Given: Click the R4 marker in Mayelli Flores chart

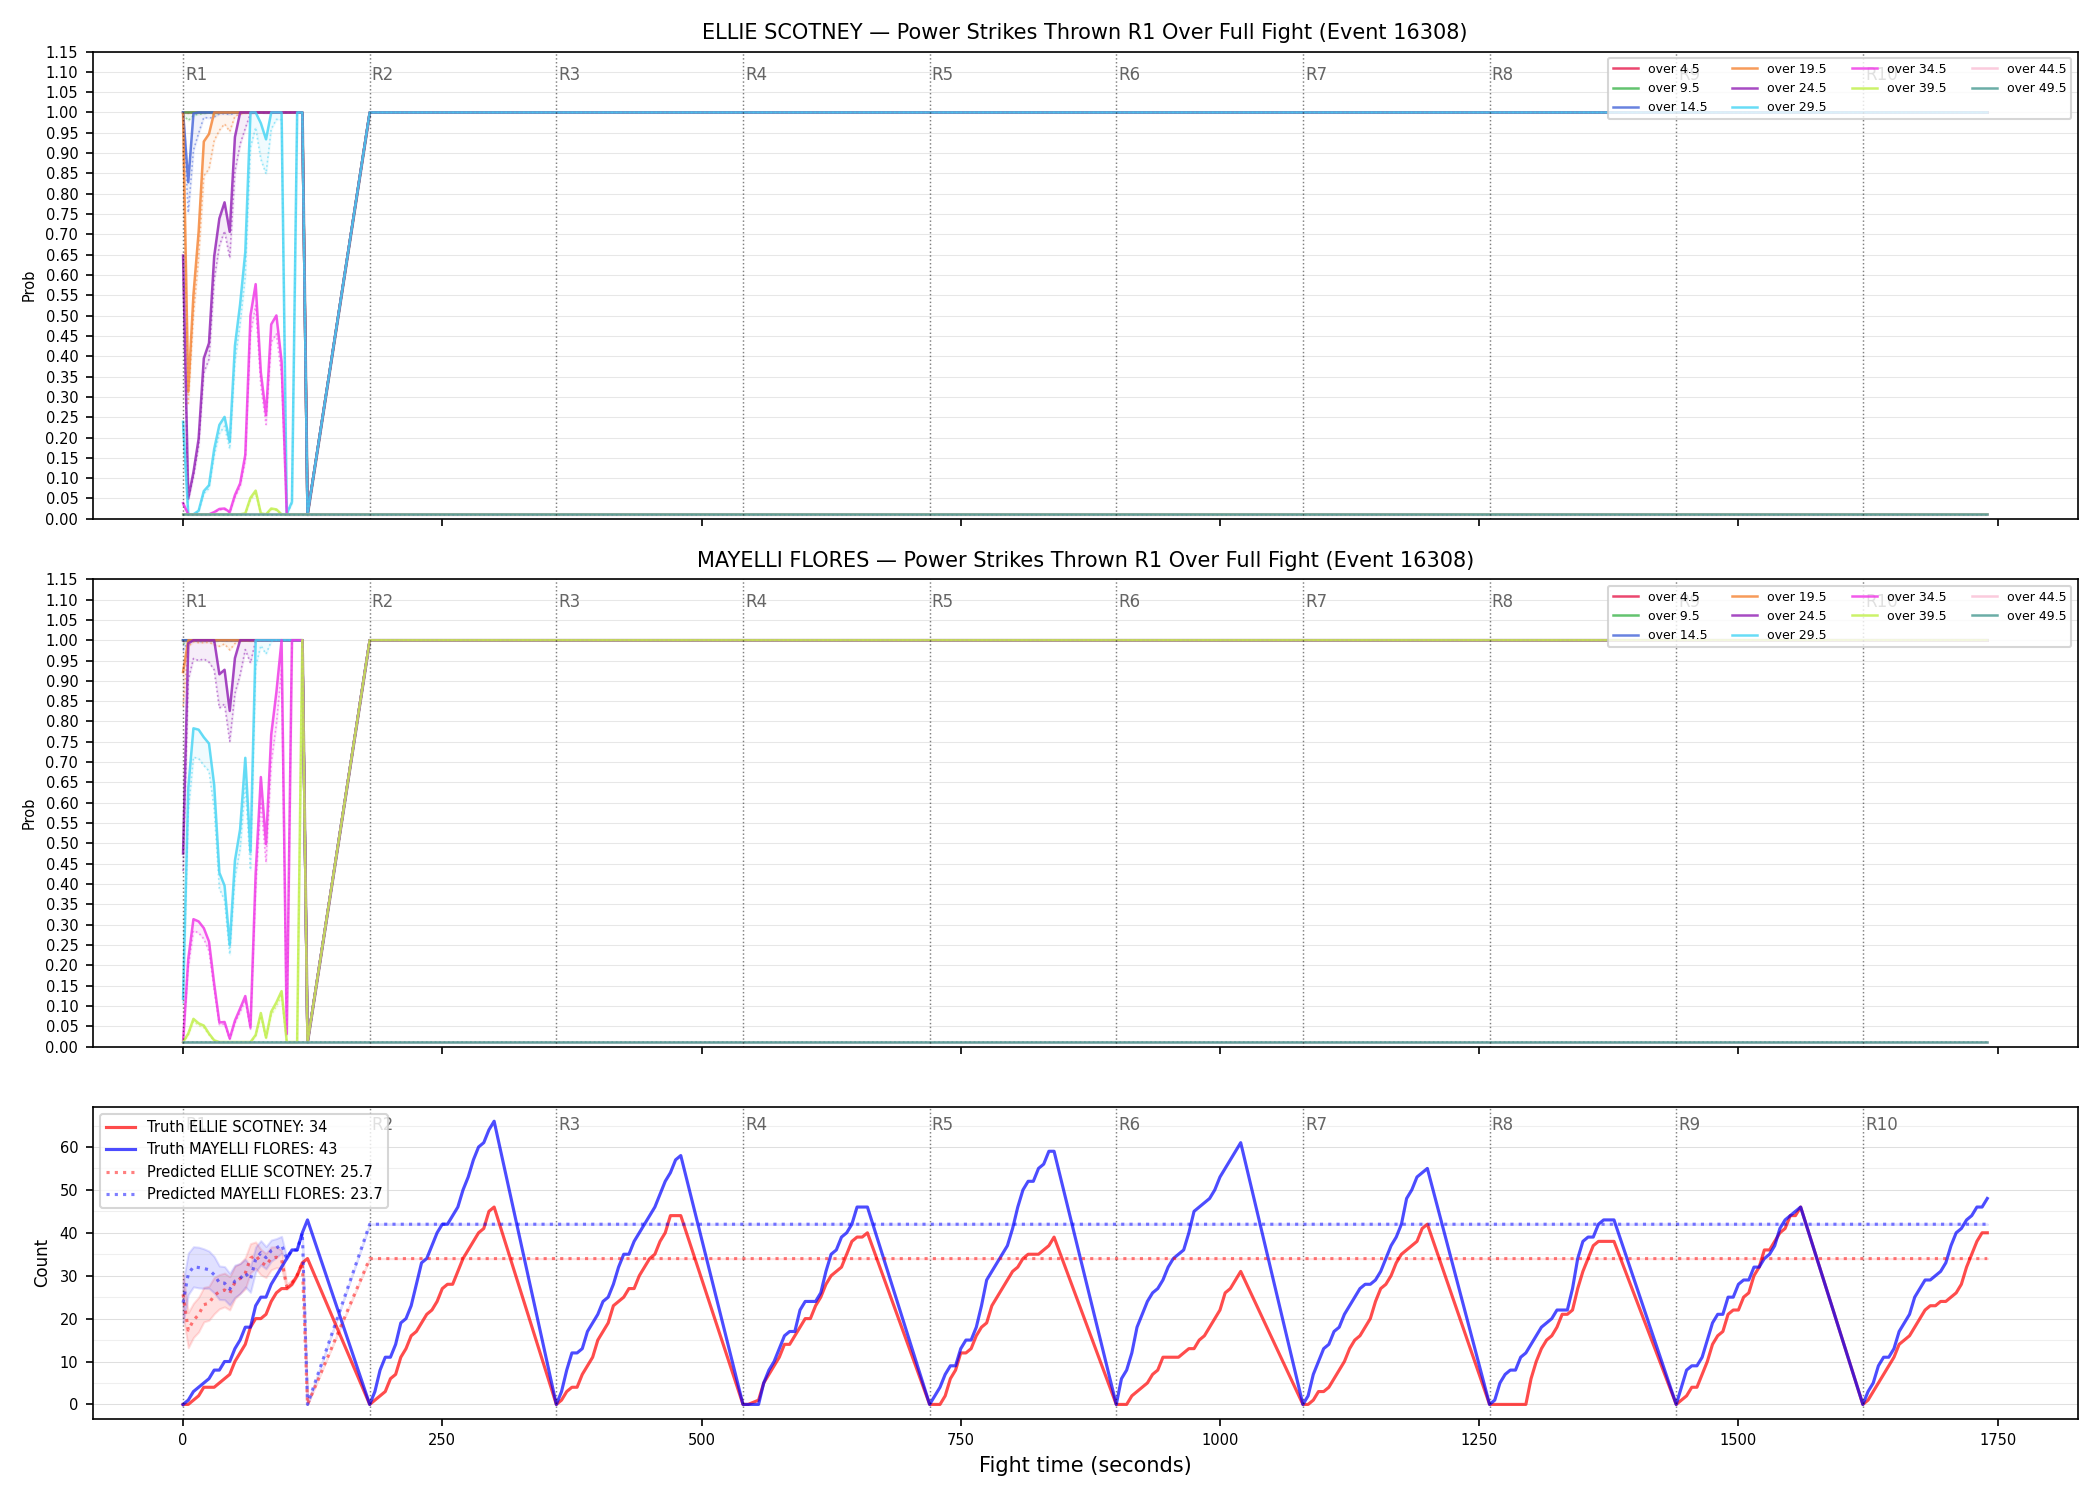Looking at the screenshot, I should tap(756, 601).
